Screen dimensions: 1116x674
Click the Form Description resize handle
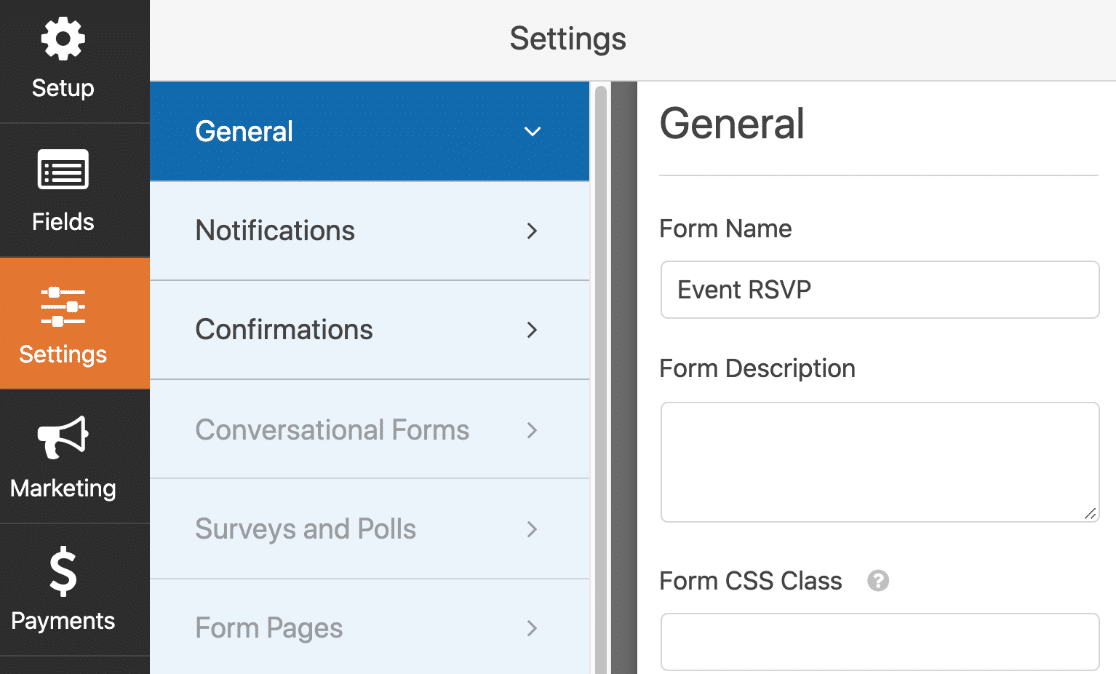[1090, 513]
